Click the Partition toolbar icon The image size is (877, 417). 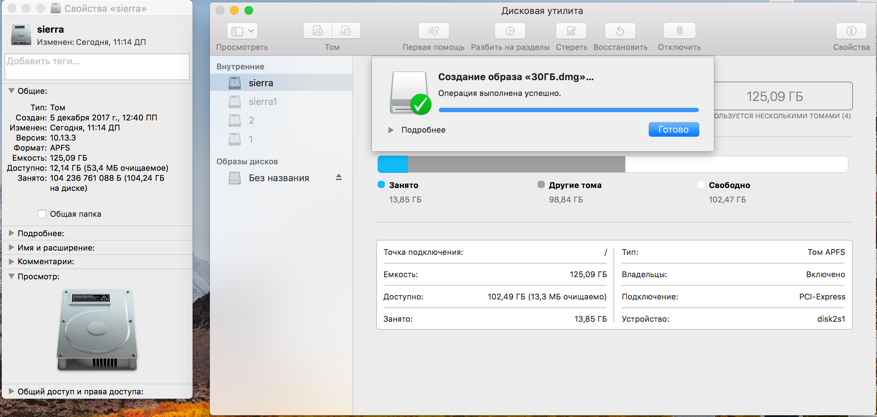click(x=510, y=31)
